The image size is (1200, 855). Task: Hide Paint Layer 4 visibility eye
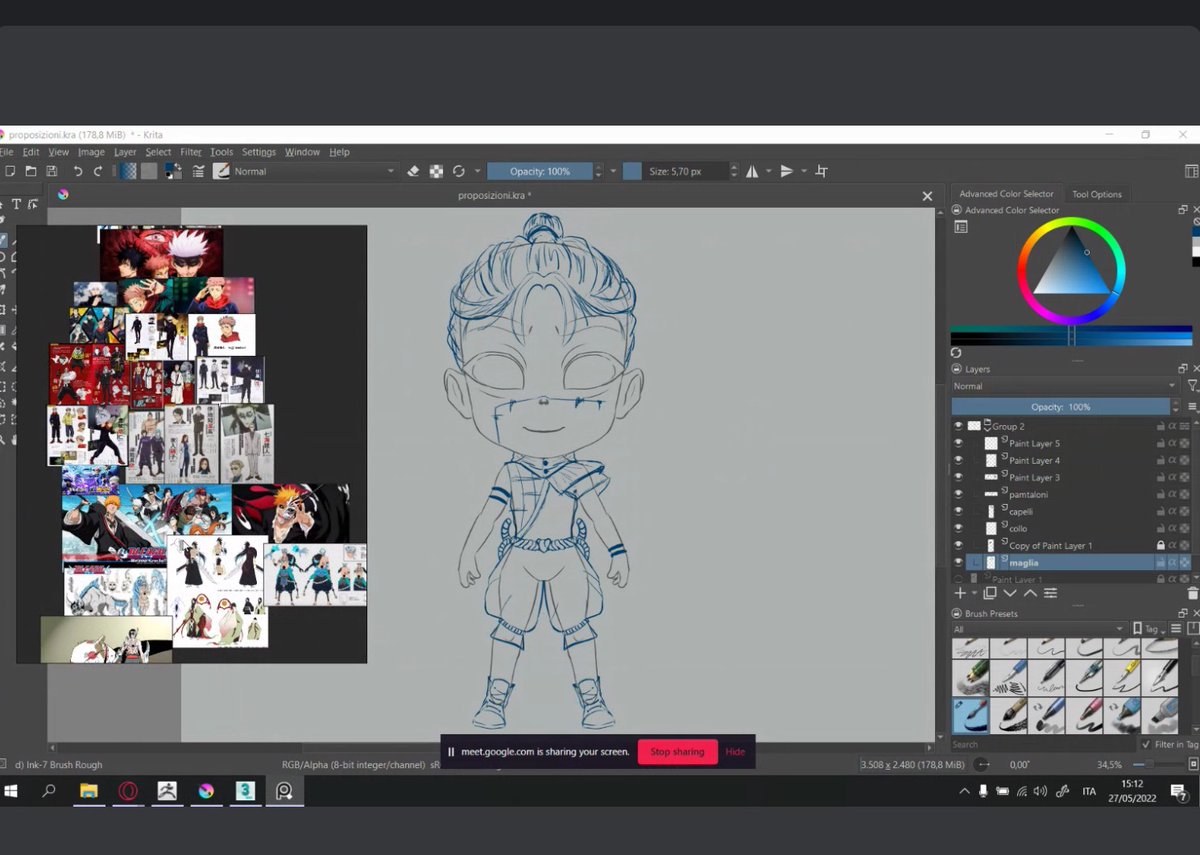[958, 460]
